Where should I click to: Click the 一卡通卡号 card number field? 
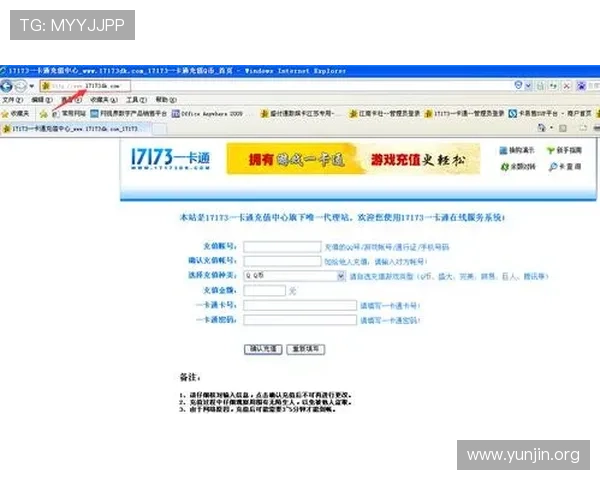pos(300,305)
